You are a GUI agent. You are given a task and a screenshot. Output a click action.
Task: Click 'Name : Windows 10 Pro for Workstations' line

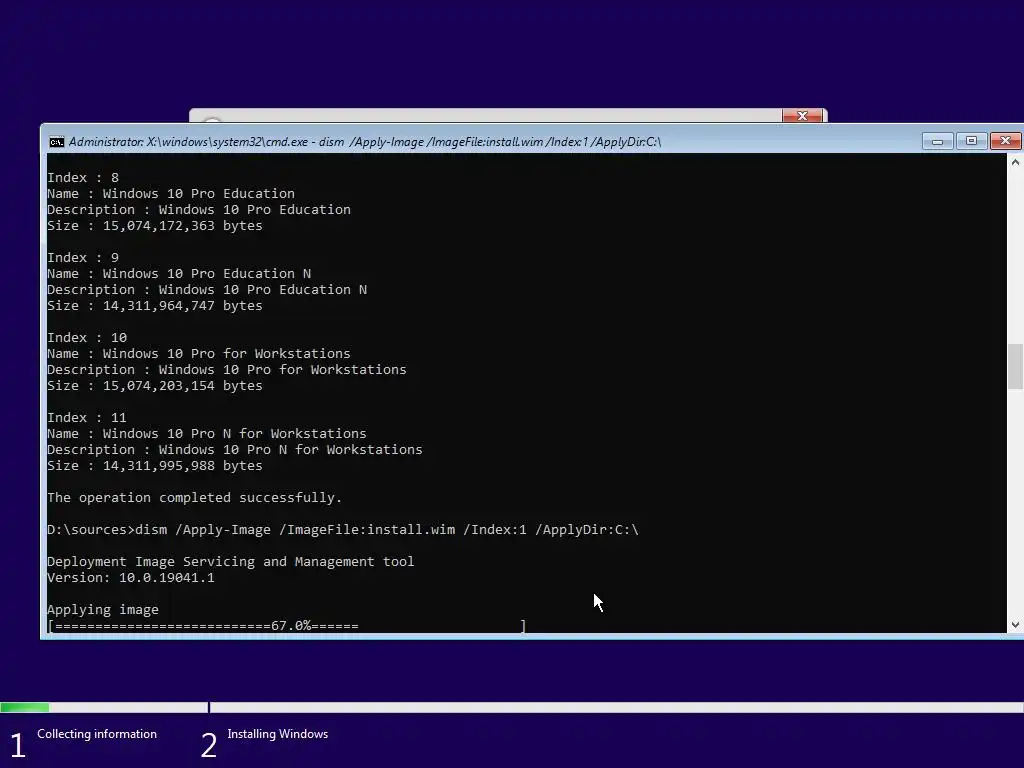pos(199,353)
